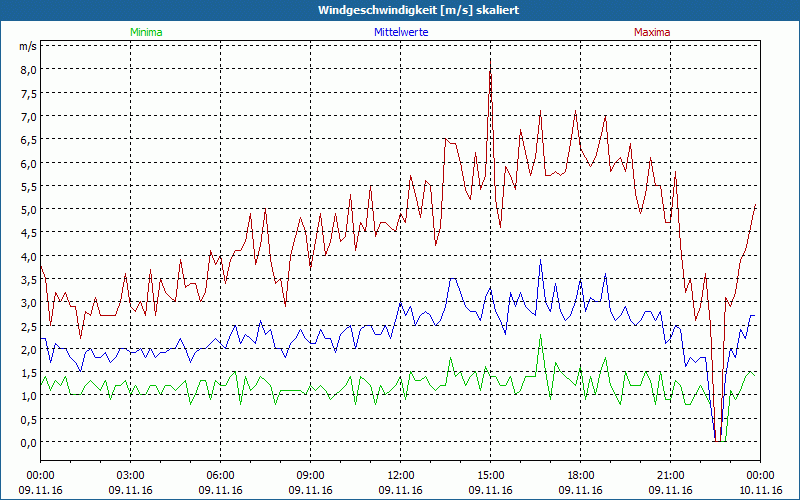Click the 15:00 time axis label
Viewport: 800px width, 500px height.
490,476
